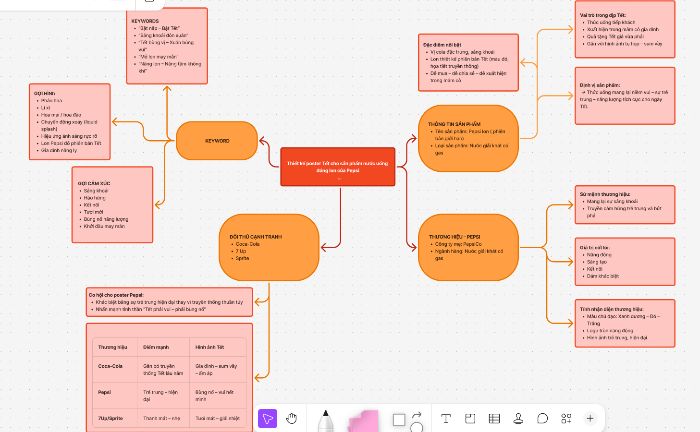Pick the Marker drawing tool
This screenshot has width=700, height=432.
tap(325, 420)
